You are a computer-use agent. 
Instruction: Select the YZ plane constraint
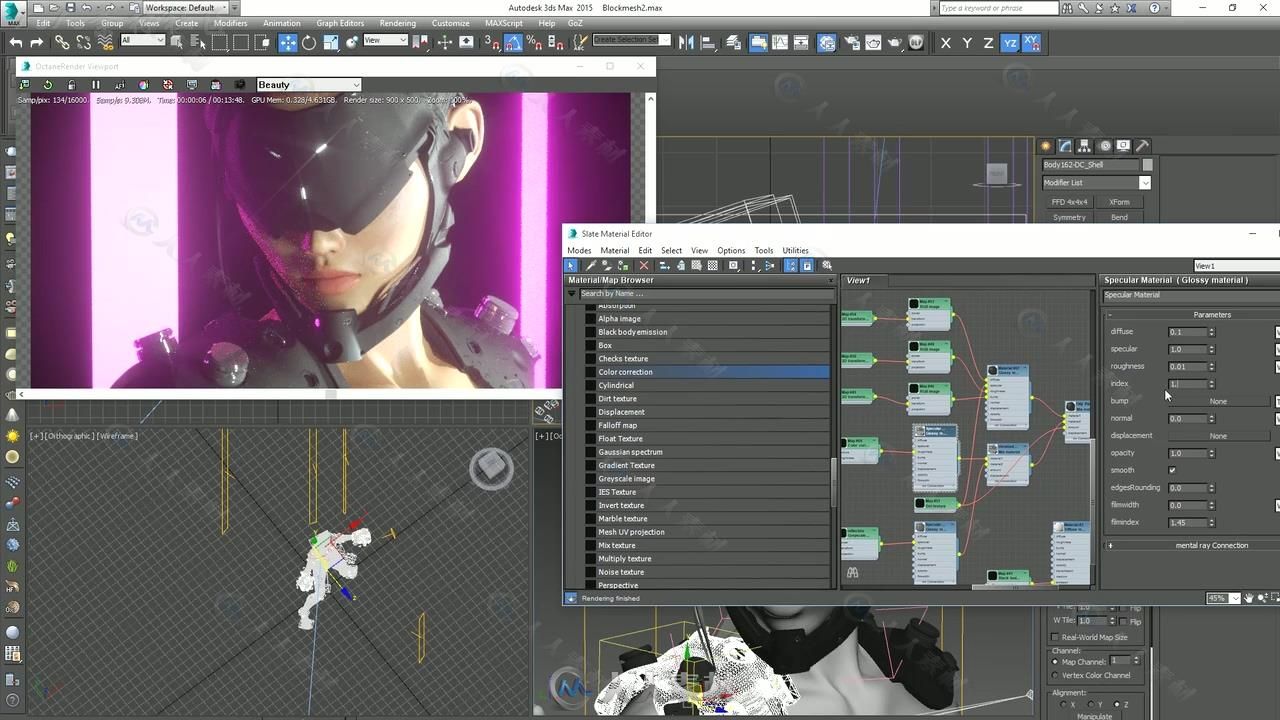pos(1010,42)
